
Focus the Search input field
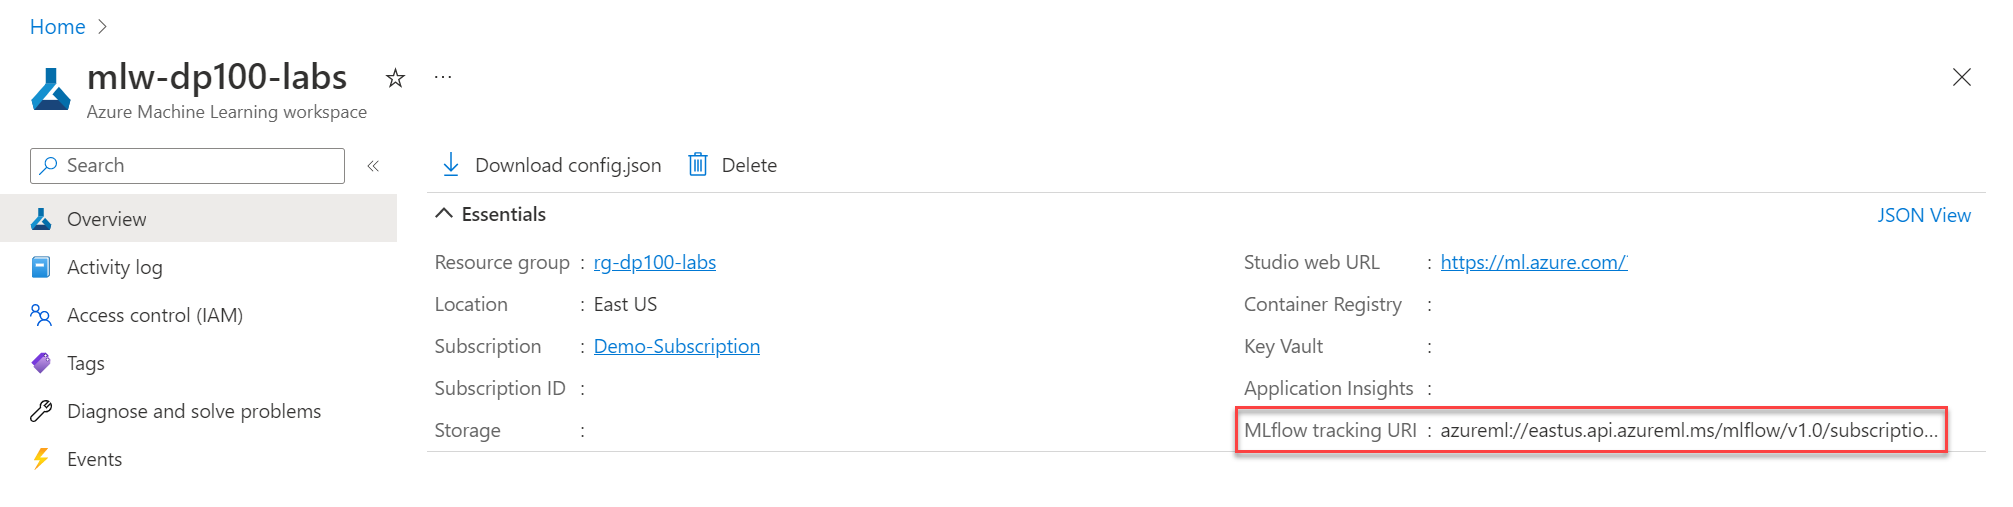187,166
